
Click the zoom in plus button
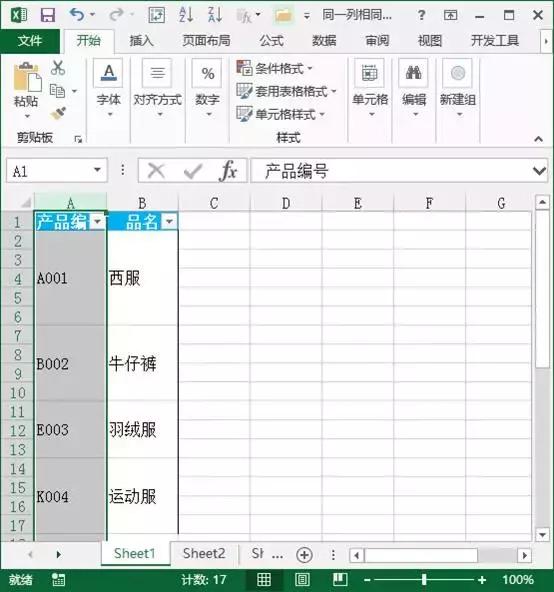(x=482, y=580)
